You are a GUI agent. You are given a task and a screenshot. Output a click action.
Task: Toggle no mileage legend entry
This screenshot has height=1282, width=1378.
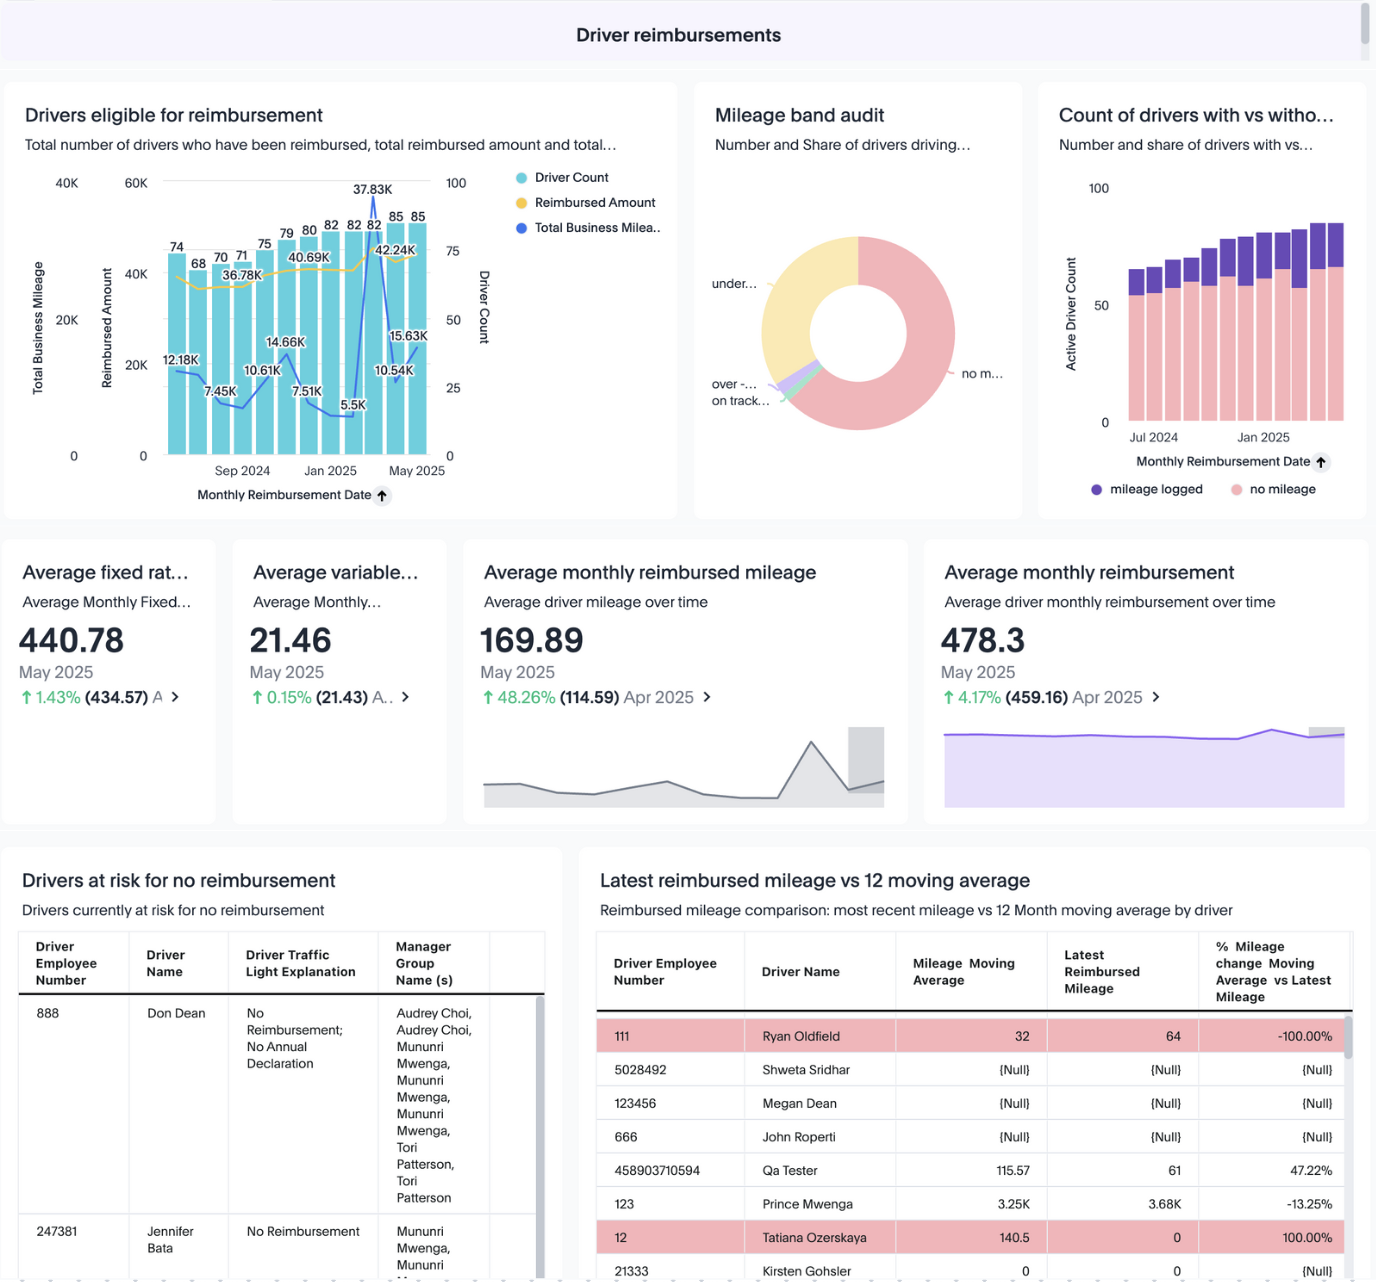(x=1273, y=490)
